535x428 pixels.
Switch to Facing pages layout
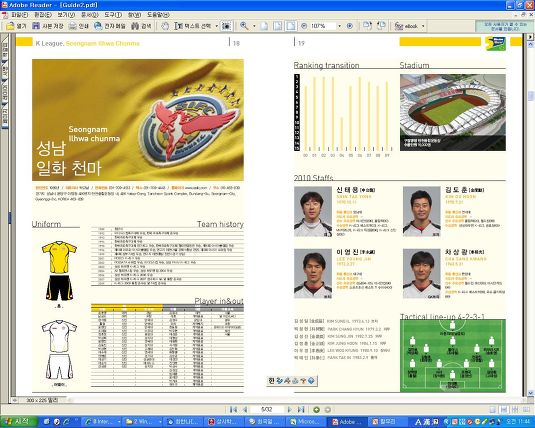(x=526, y=409)
